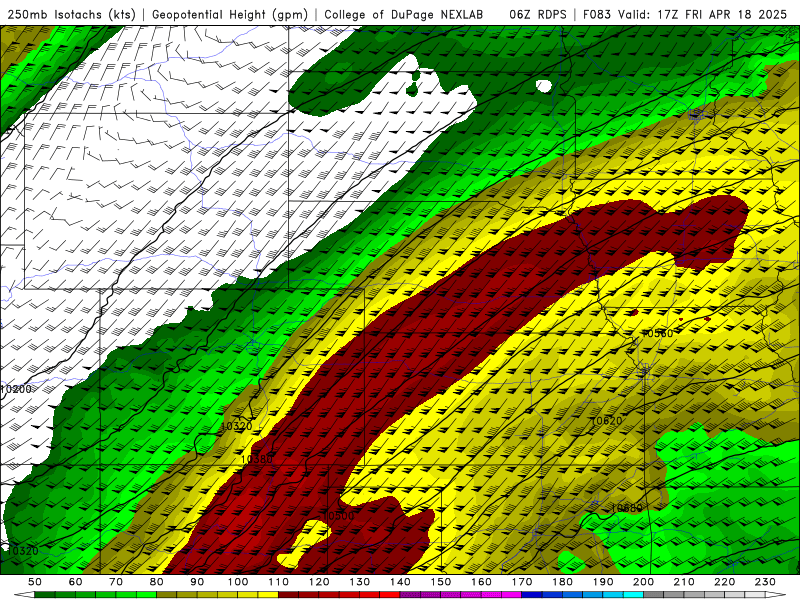800x600 pixels.
Task: Click the 210 value on the color scale
Action: (x=685, y=582)
